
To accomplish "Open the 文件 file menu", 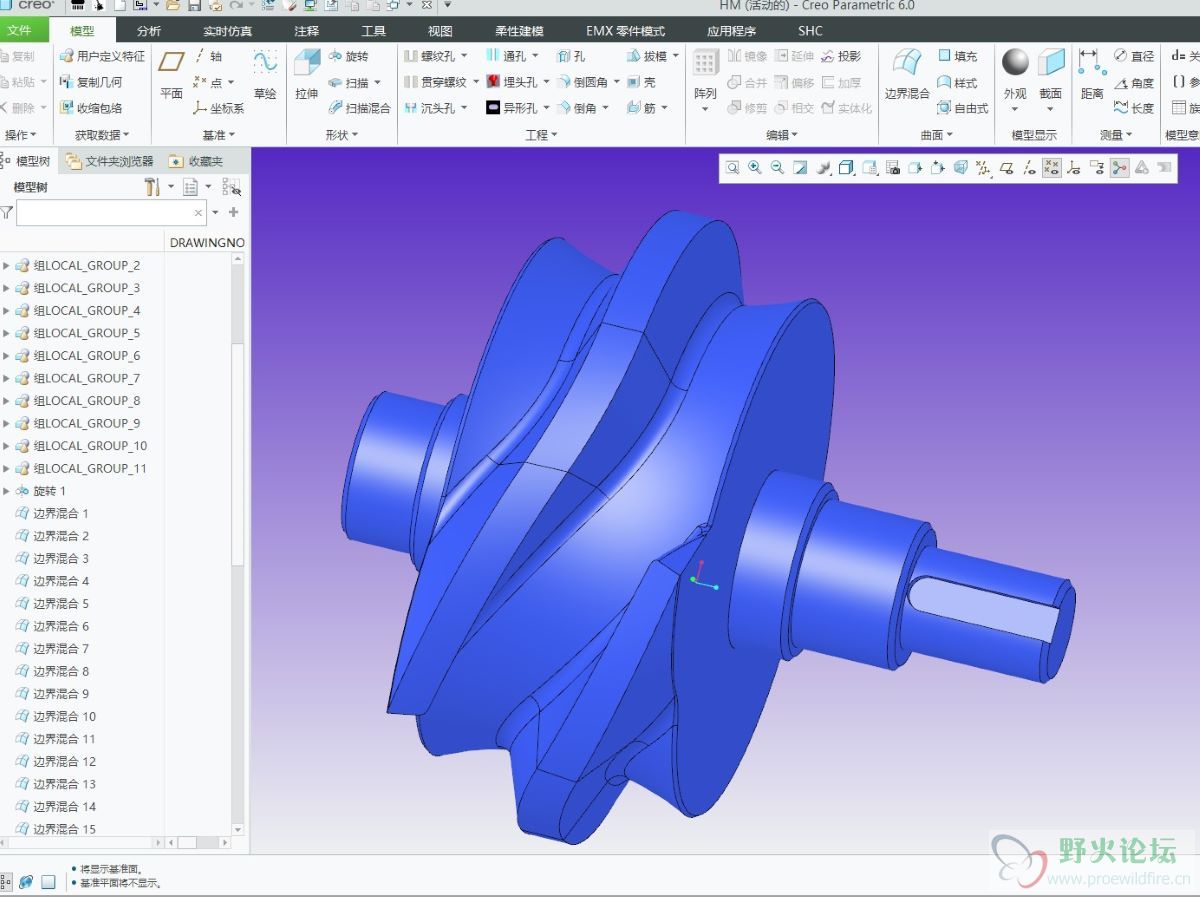I will tap(21, 31).
